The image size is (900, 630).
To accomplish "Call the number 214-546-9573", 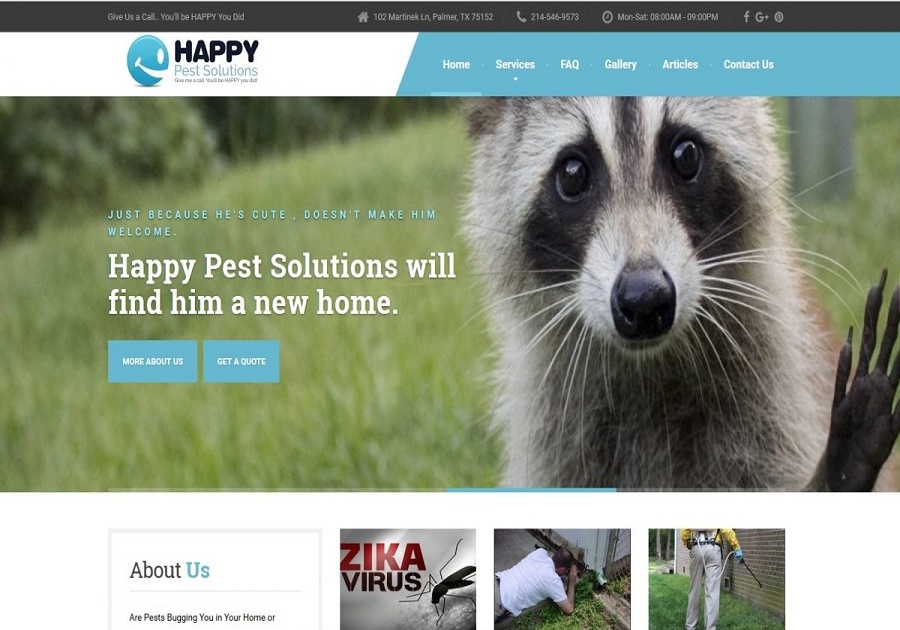I will [x=554, y=17].
